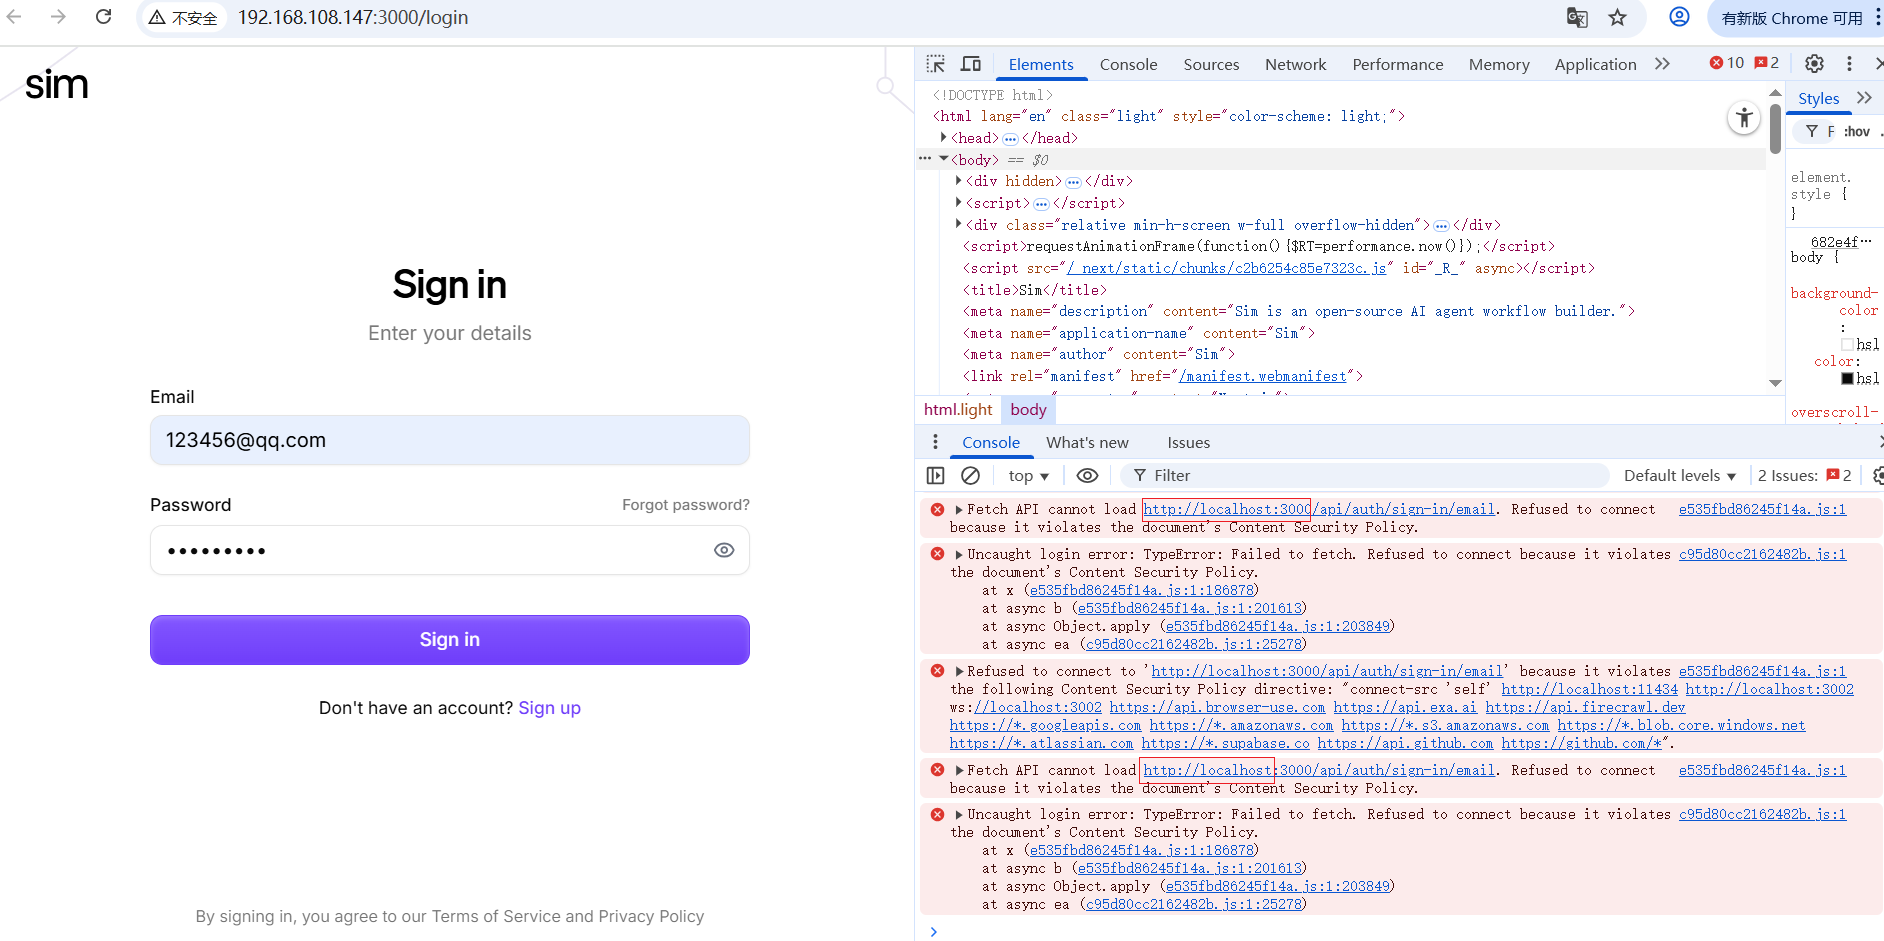Open the Performance tab

click(1397, 64)
